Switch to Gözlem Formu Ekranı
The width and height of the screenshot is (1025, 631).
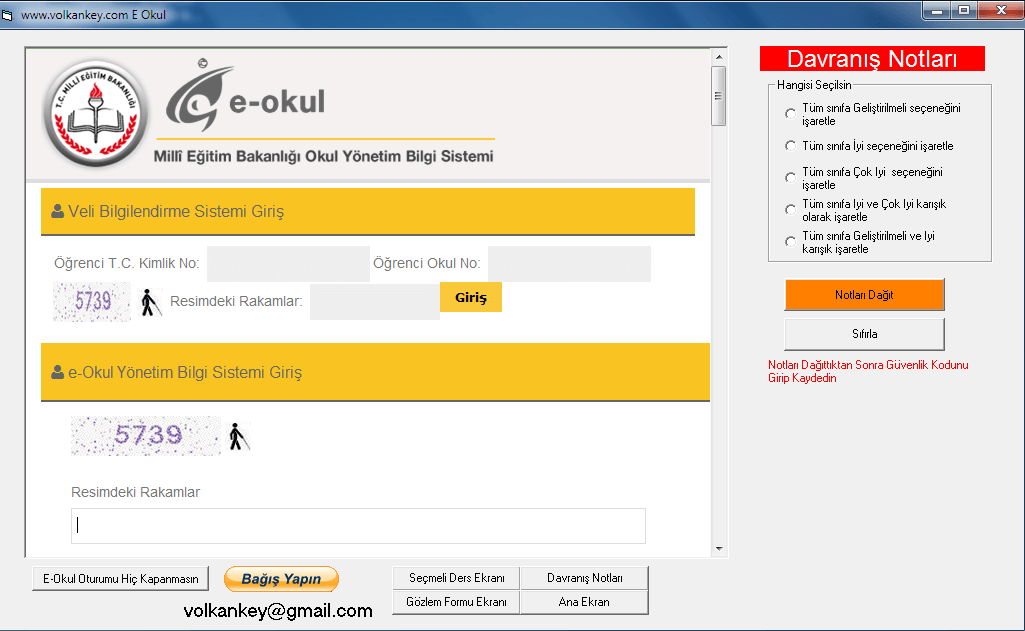tap(457, 602)
